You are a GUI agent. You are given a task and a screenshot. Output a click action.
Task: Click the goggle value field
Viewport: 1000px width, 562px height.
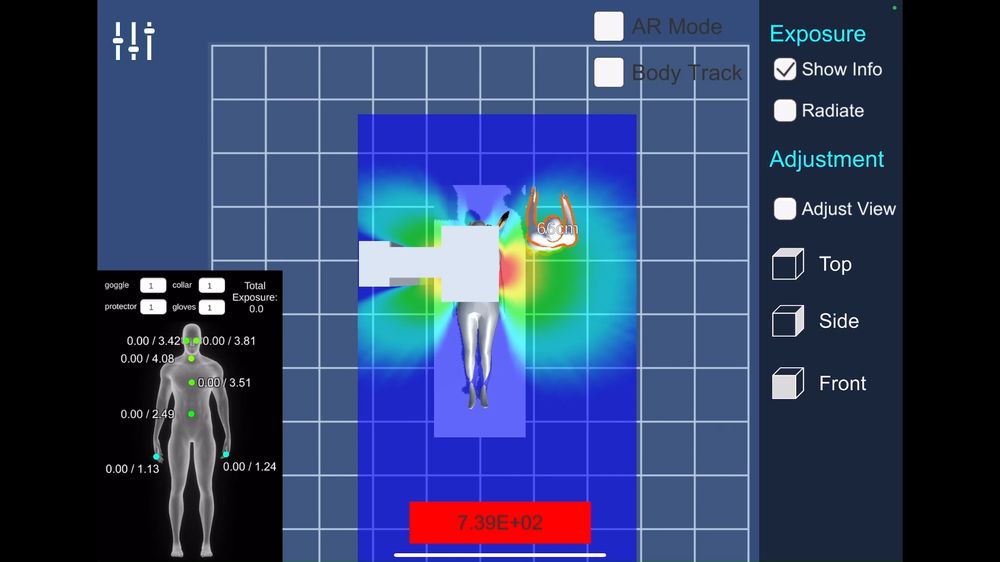pos(153,285)
